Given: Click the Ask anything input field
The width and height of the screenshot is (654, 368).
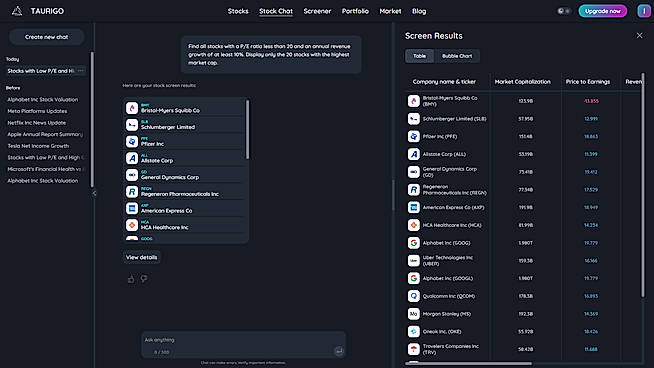Looking at the screenshot, I should pos(243,345).
